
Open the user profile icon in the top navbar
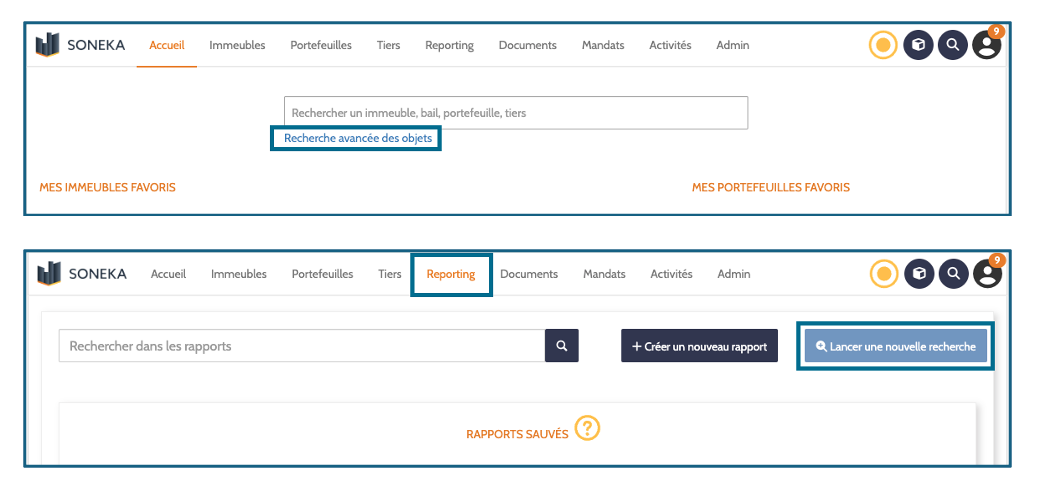(x=987, y=44)
